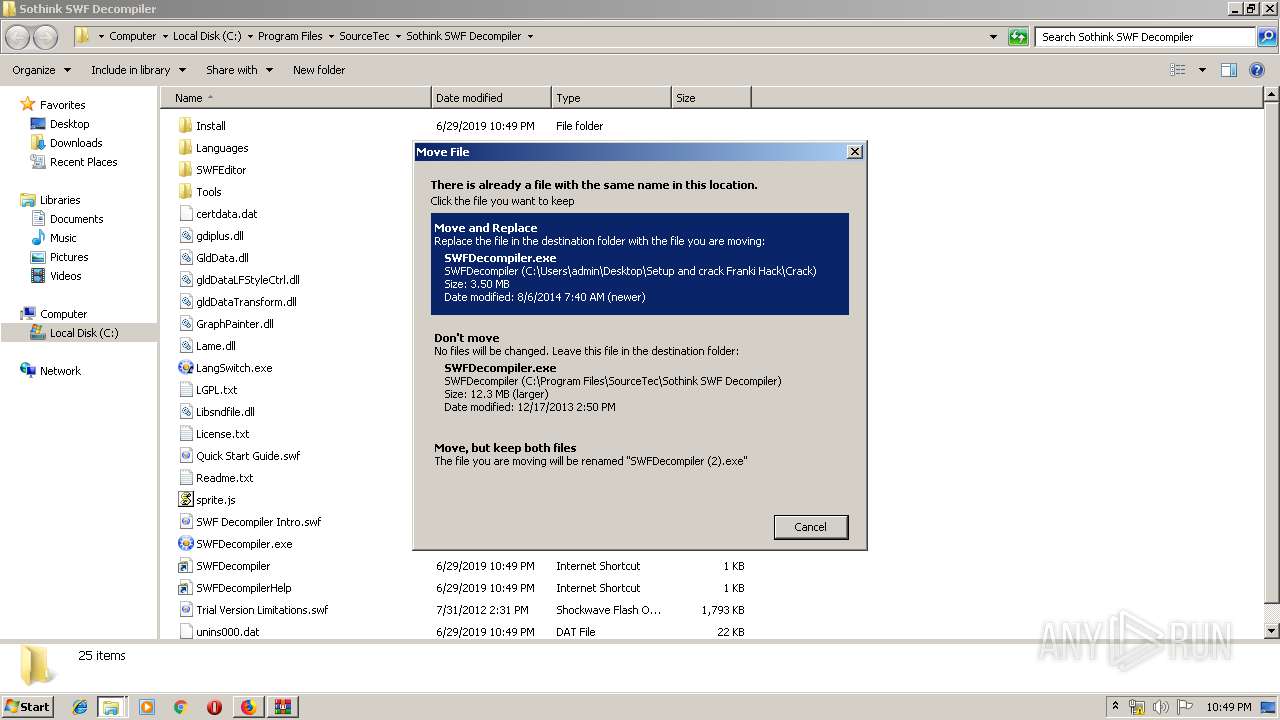Expand the Computer breadcrumb arrow
Viewport: 1280px width, 720px height.
[165, 37]
